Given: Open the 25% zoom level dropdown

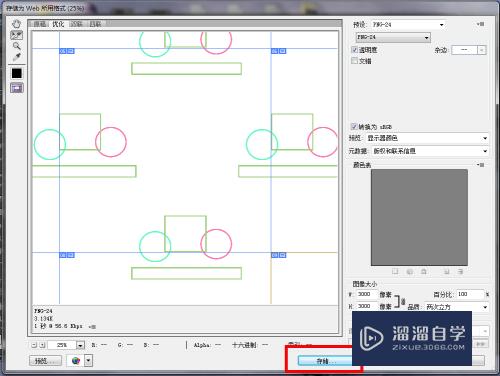Looking at the screenshot, I should pyautogui.click(x=80, y=345).
